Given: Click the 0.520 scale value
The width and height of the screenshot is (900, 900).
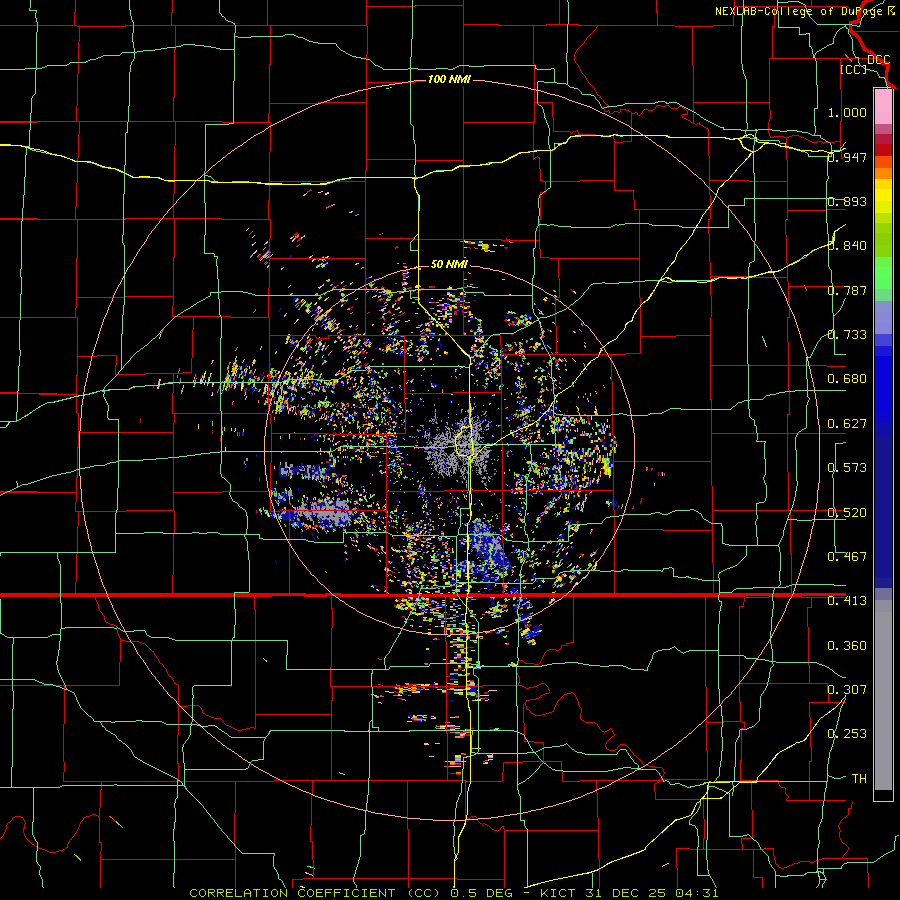Looking at the screenshot, I should pyautogui.click(x=847, y=513).
